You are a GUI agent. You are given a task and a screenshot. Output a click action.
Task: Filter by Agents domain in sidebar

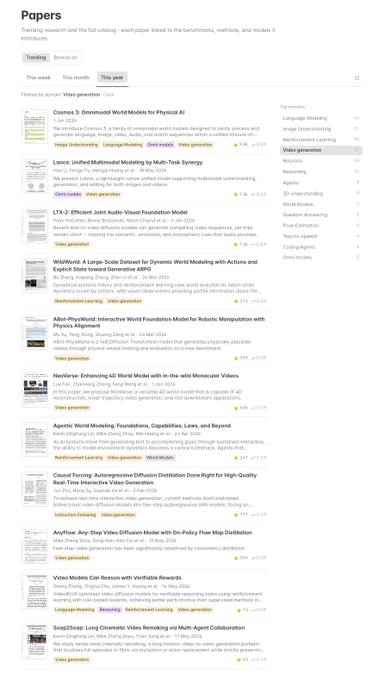(x=321, y=183)
